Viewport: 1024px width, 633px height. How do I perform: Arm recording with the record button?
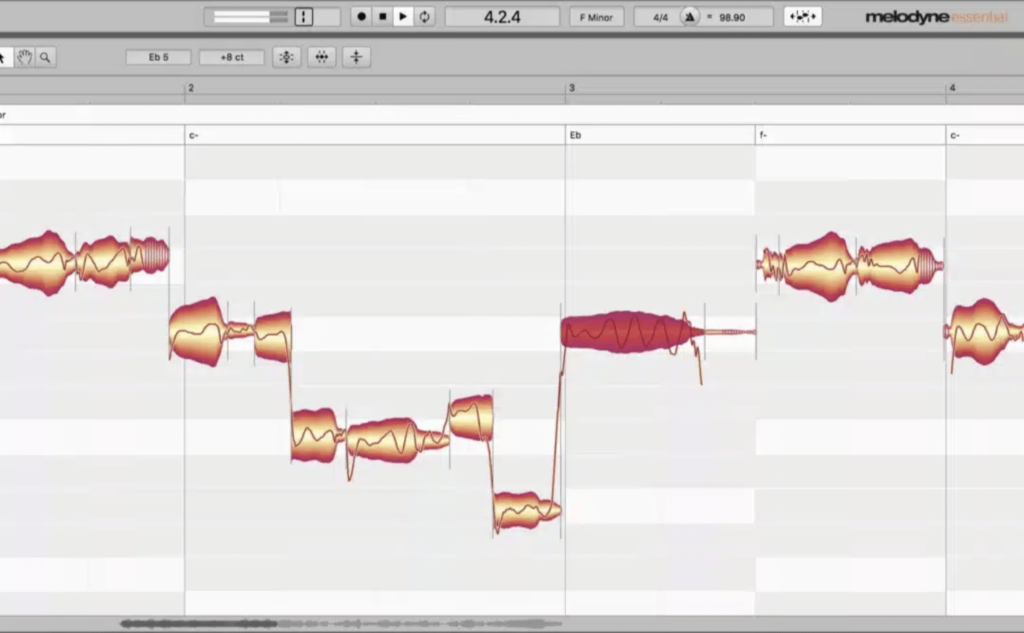tap(360, 15)
